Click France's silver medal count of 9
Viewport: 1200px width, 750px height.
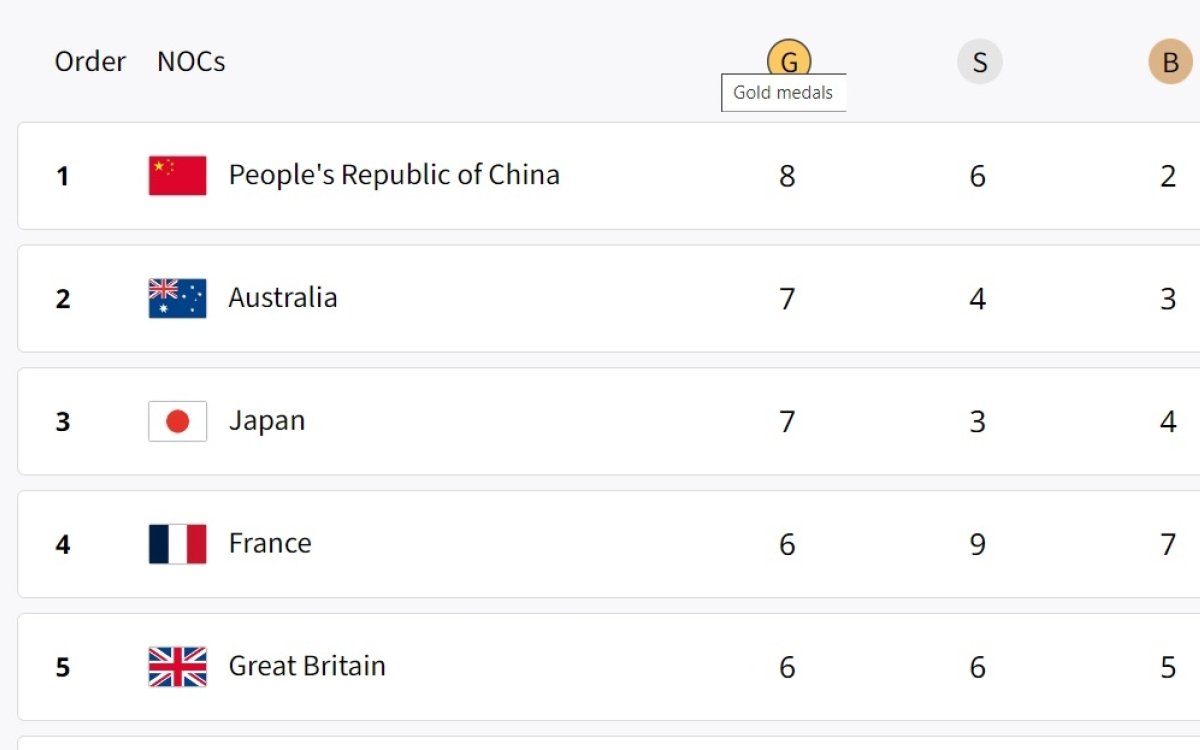pyautogui.click(x=977, y=545)
